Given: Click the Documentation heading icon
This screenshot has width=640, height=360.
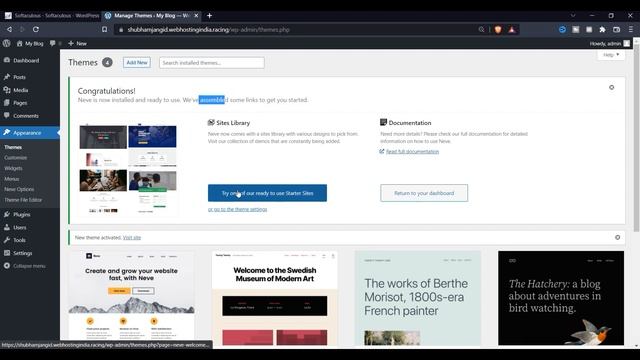Looking at the screenshot, I should (x=383, y=122).
